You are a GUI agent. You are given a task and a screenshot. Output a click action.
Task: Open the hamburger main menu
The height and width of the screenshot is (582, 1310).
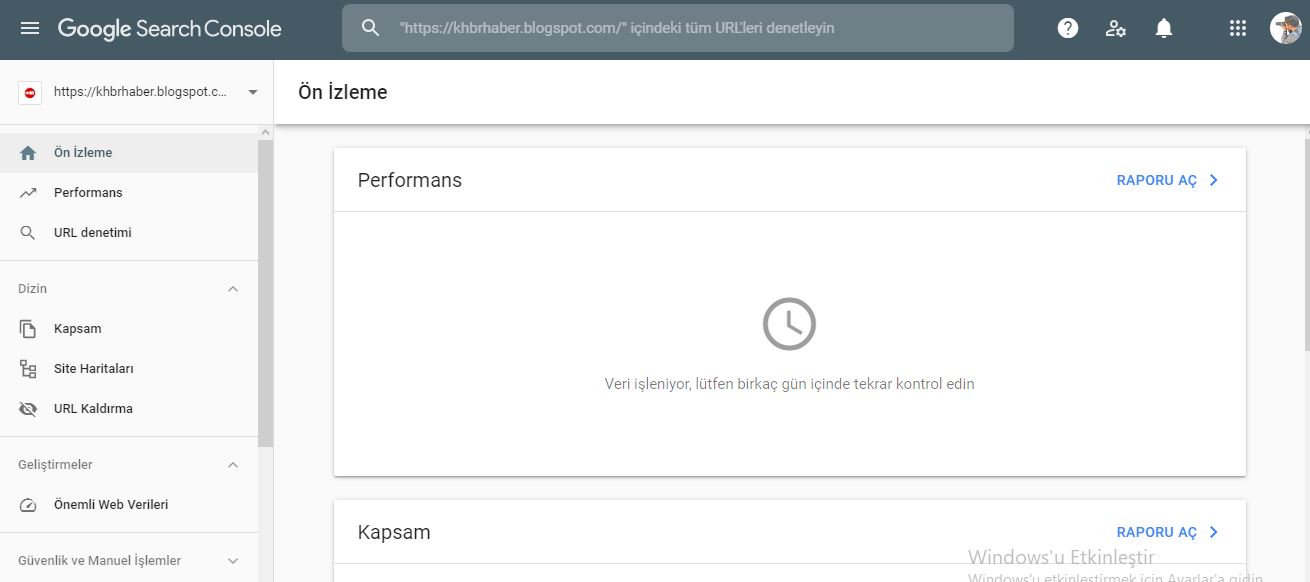(x=30, y=28)
